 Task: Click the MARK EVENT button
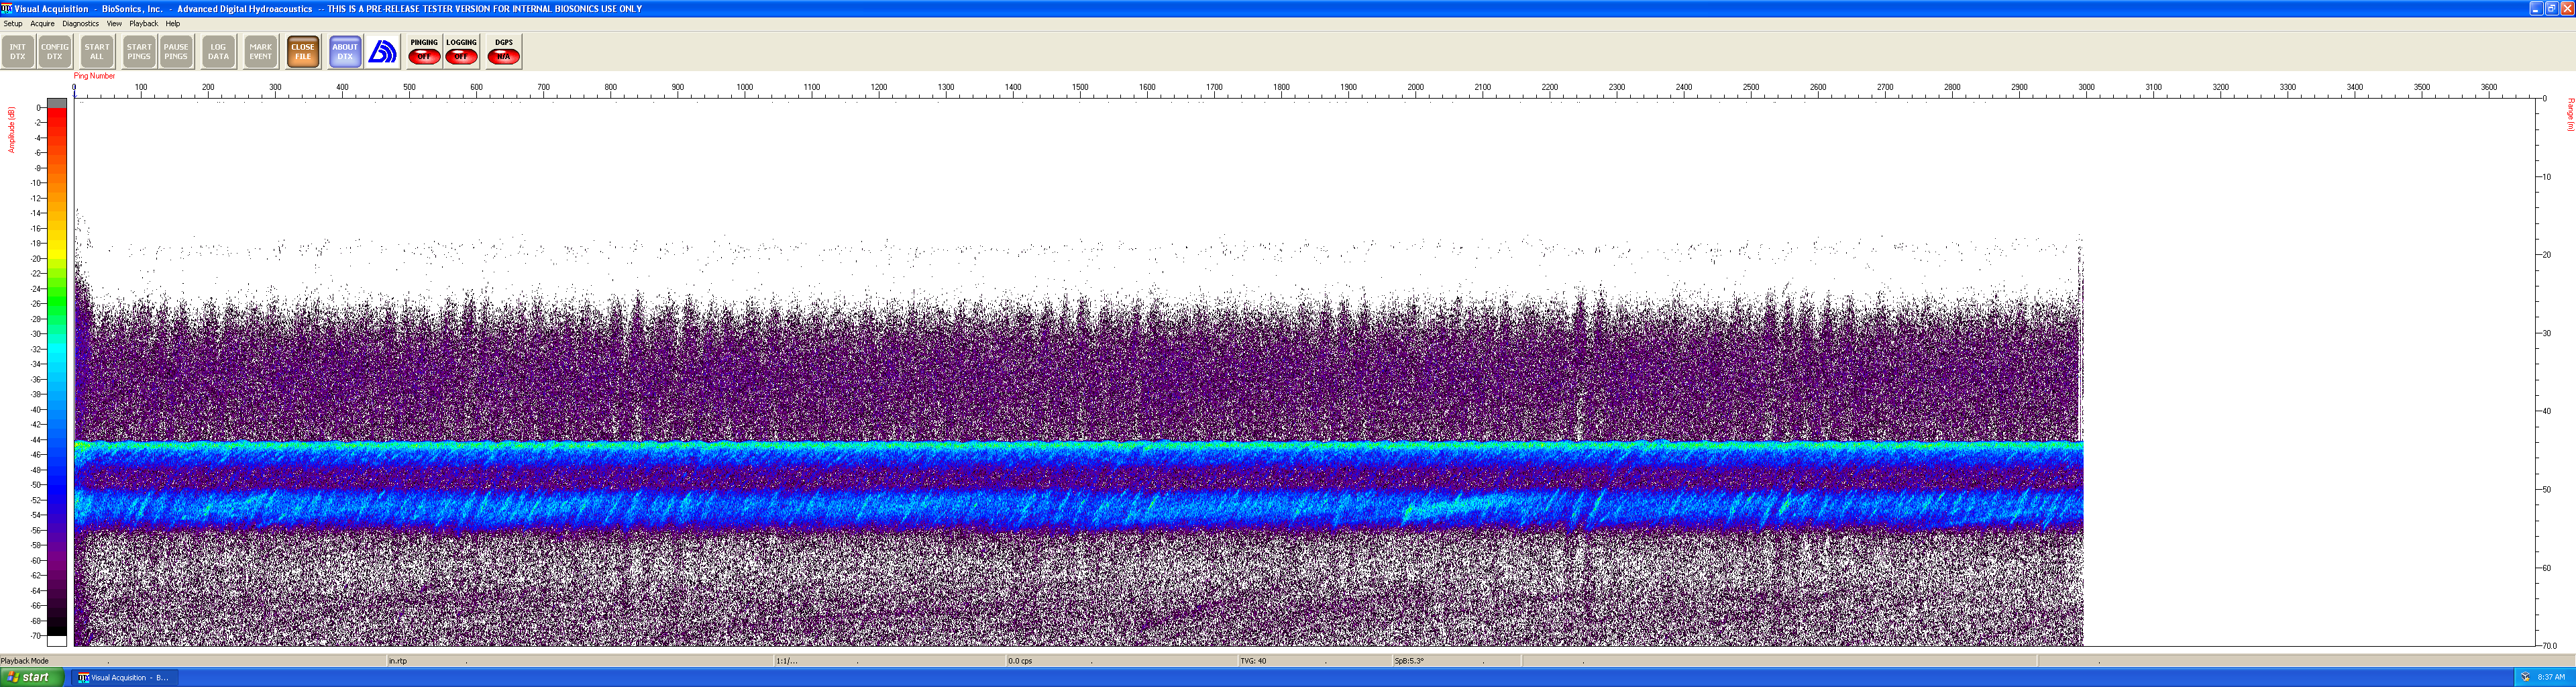click(260, 52)
